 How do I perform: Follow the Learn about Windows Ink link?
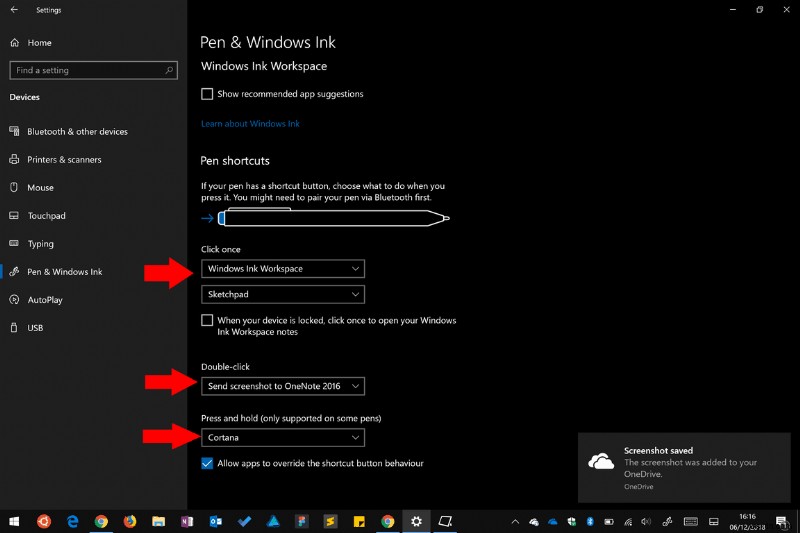(250, 123)
